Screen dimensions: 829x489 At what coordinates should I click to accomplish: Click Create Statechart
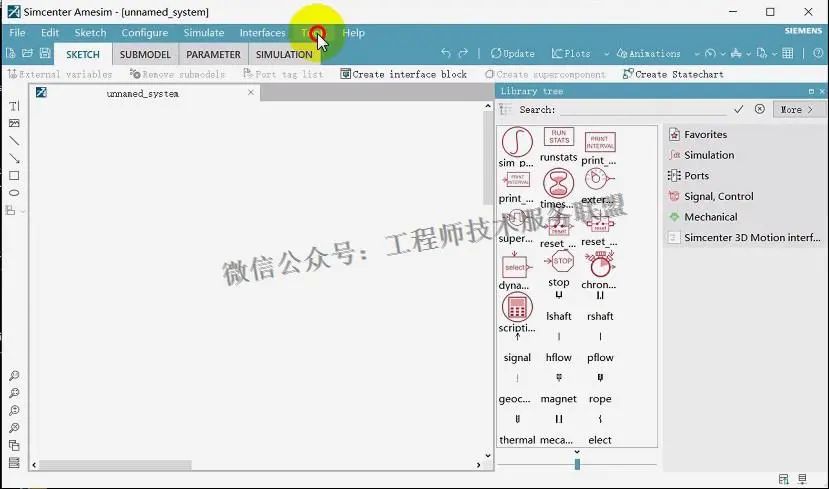(673, 75)
